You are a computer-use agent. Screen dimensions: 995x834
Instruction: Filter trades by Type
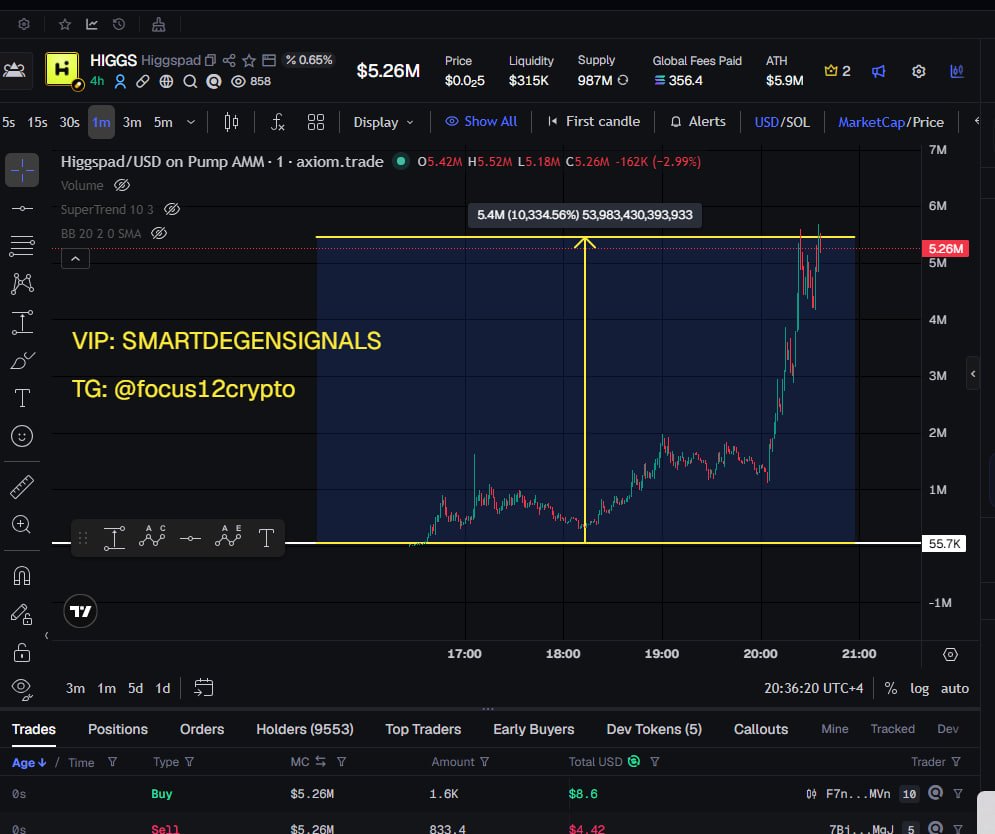coord(189,762)
